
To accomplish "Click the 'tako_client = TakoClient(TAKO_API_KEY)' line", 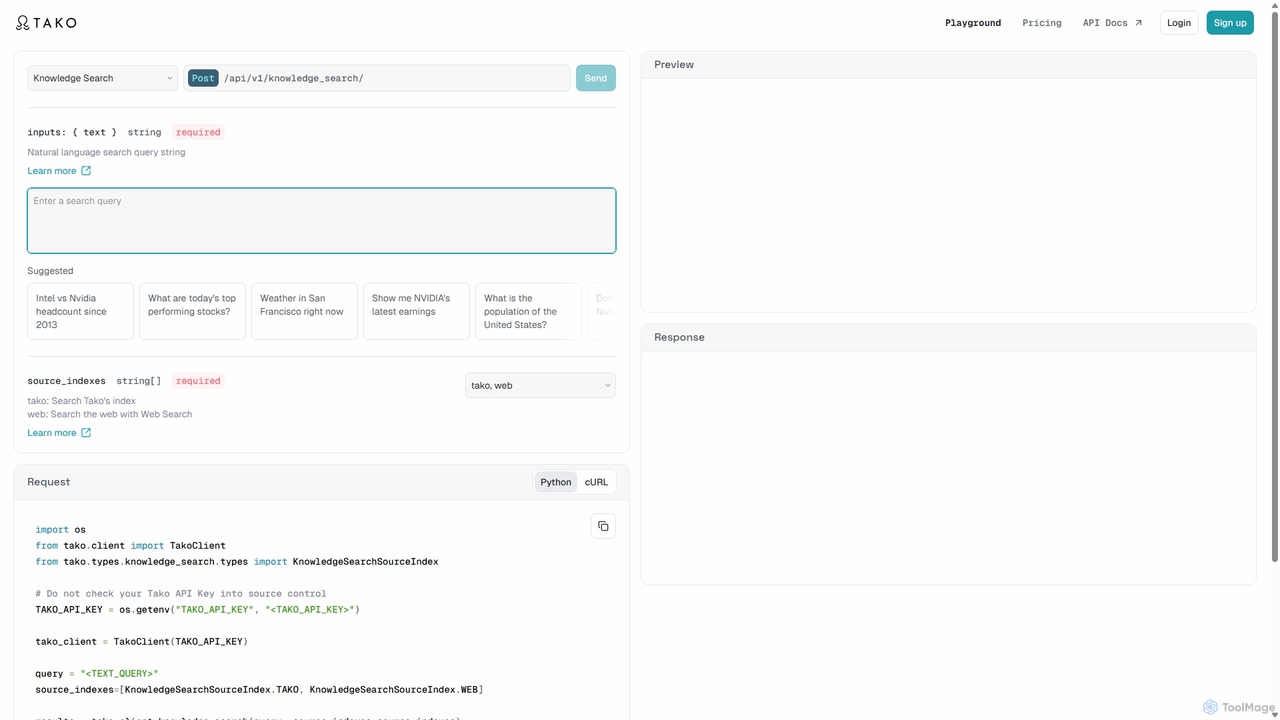I will [142, 642].
